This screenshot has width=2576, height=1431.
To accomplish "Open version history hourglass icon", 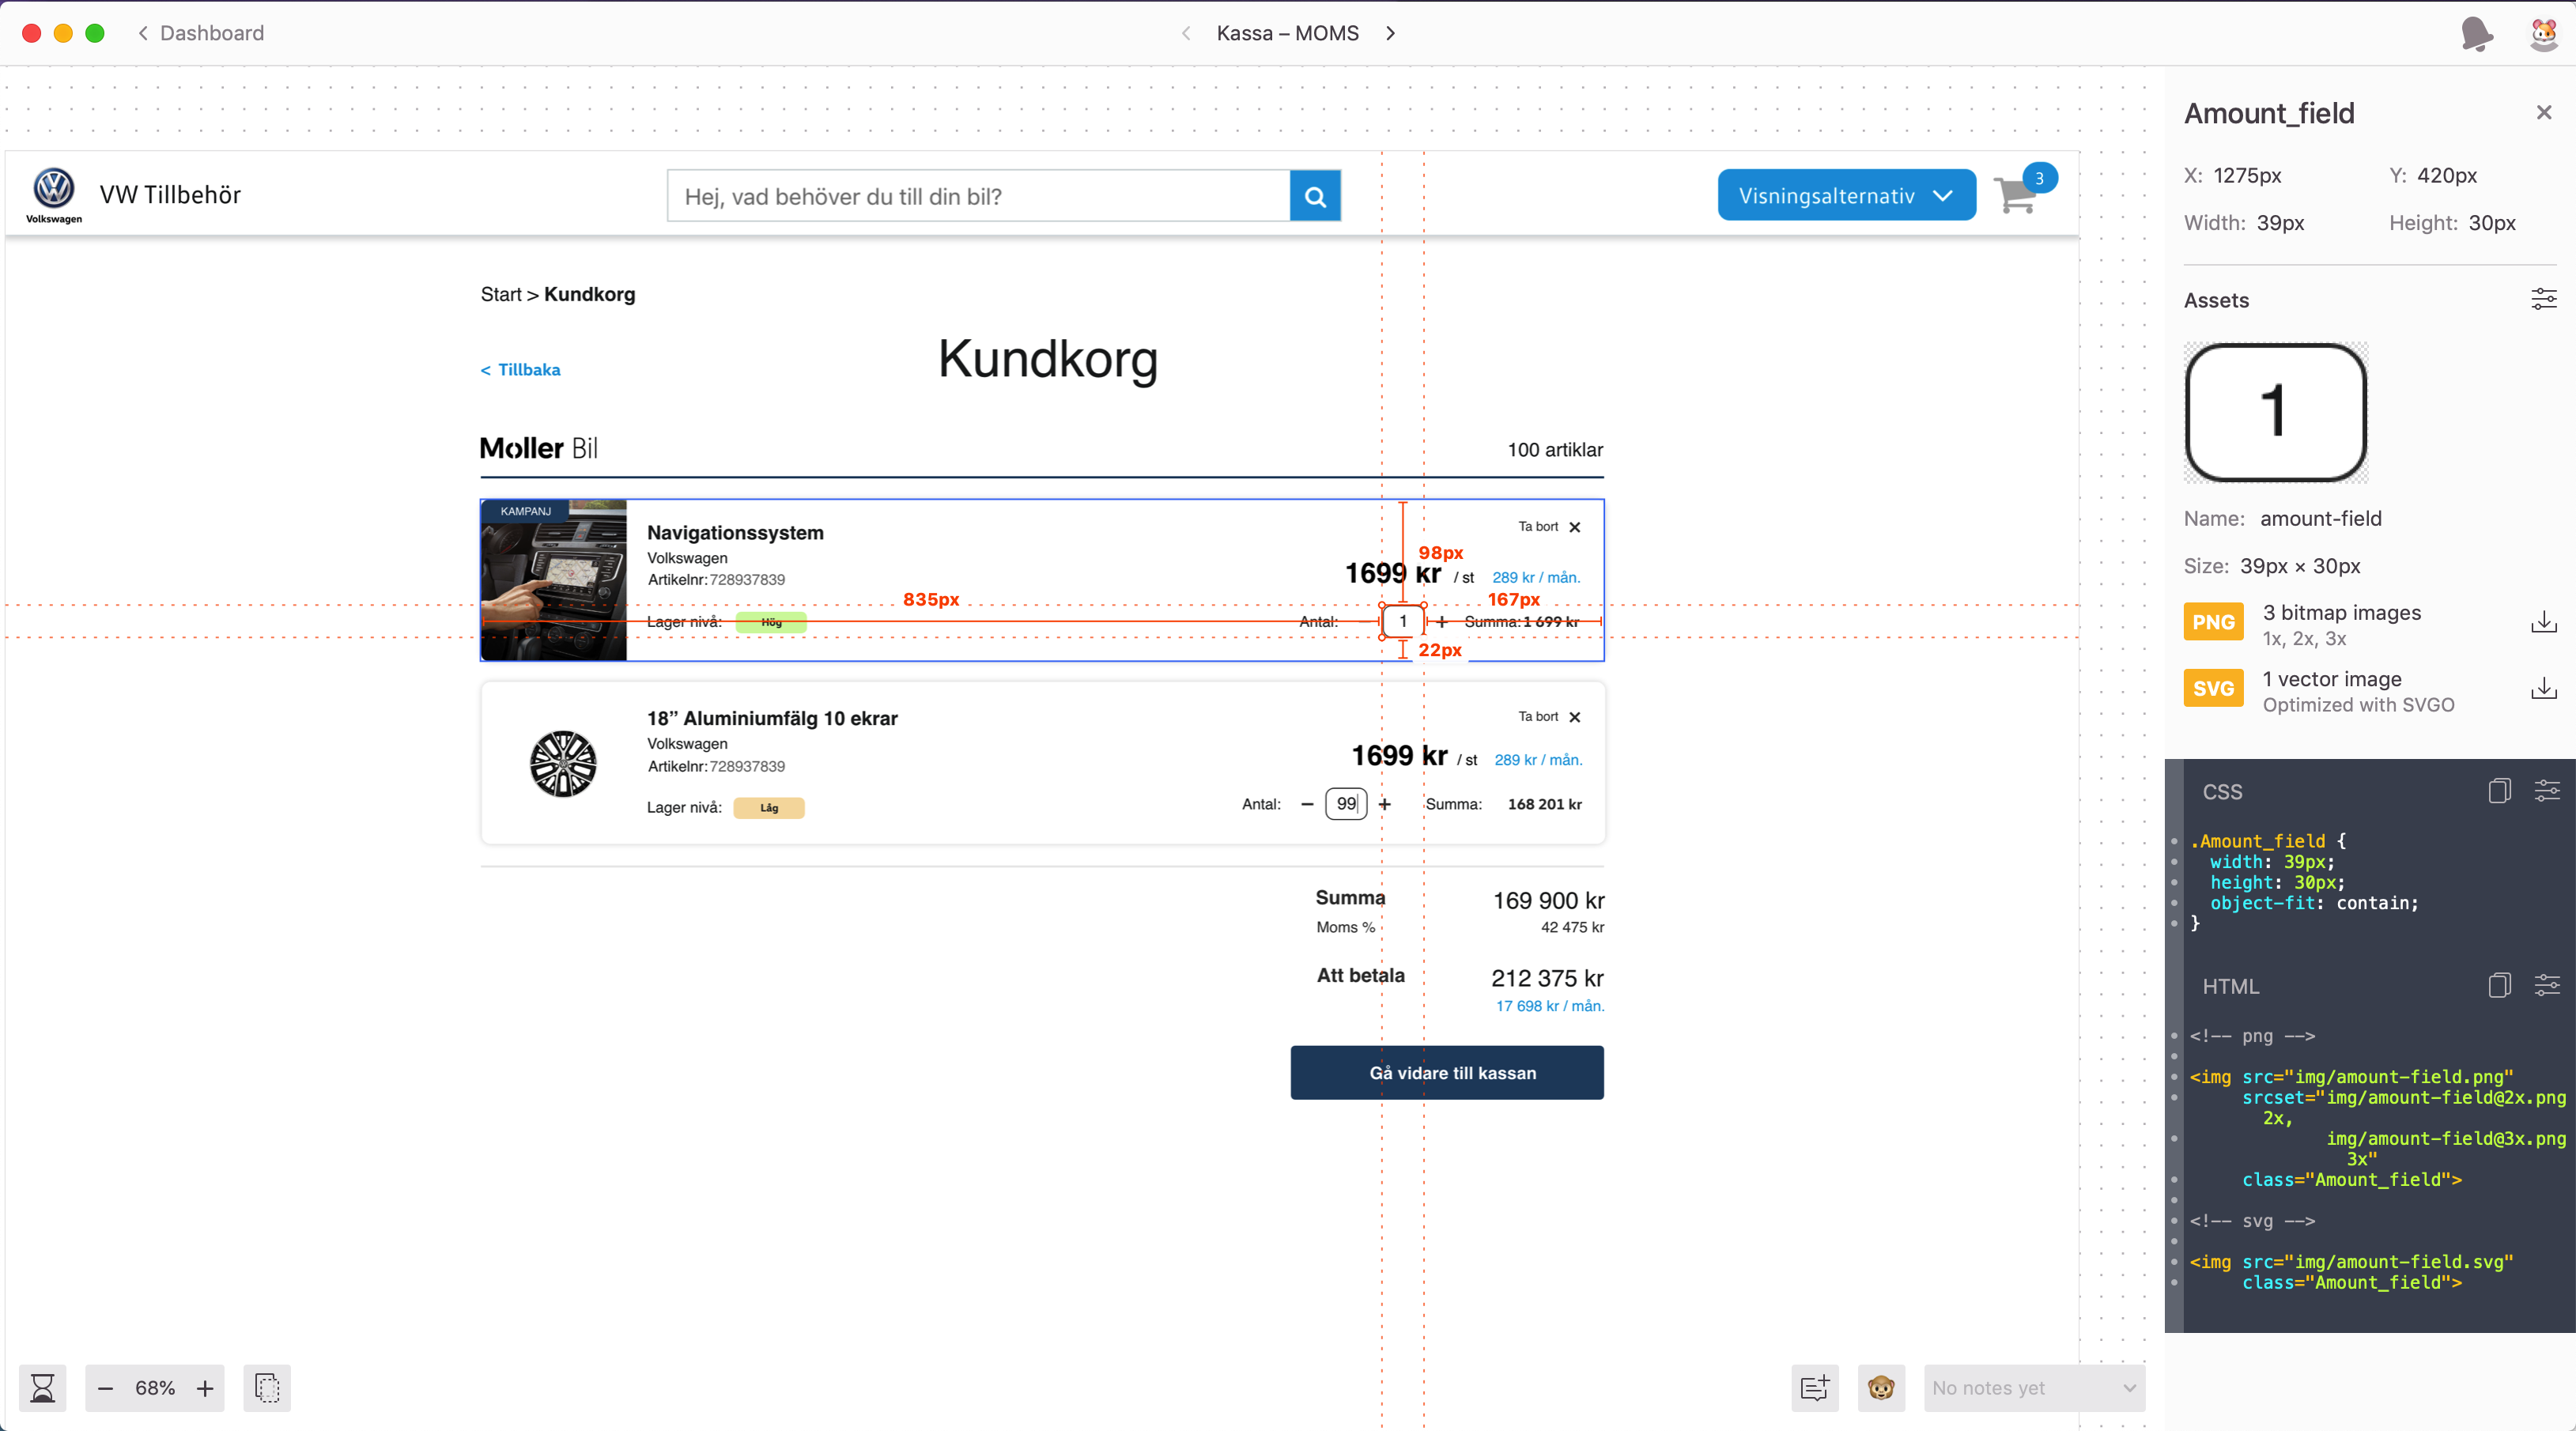I will click(43, 1388).
